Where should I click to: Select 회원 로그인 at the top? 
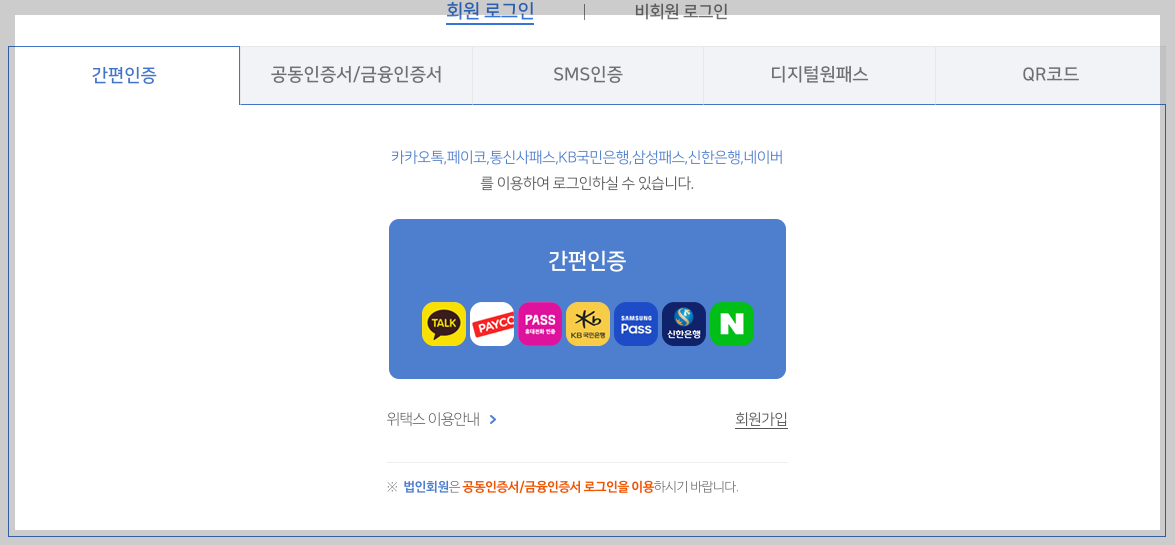pos(490,11)
